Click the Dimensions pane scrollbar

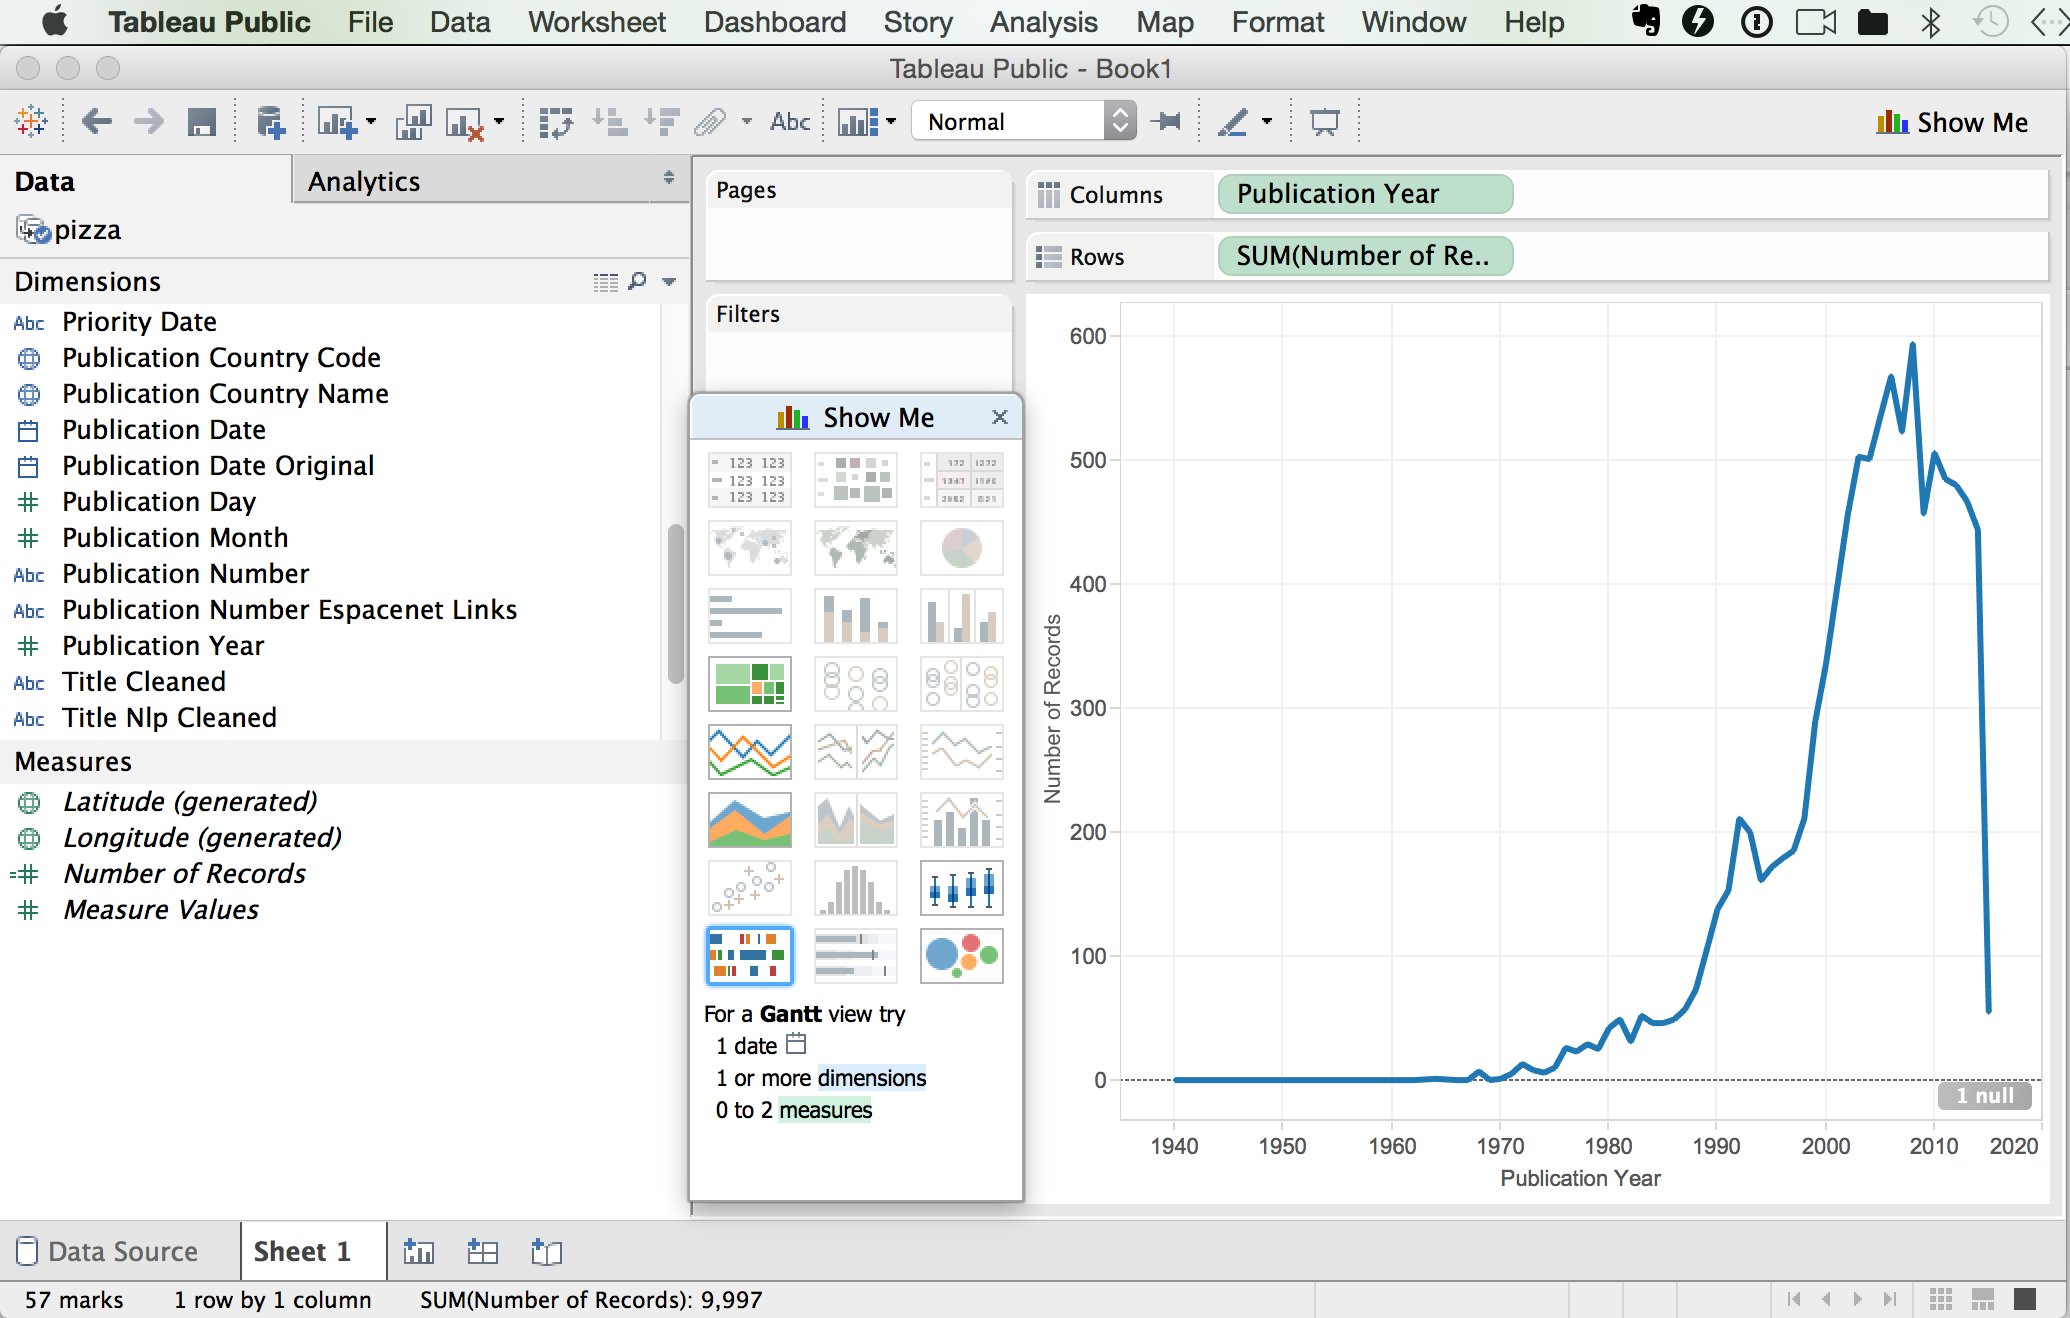tap(675, 603)
